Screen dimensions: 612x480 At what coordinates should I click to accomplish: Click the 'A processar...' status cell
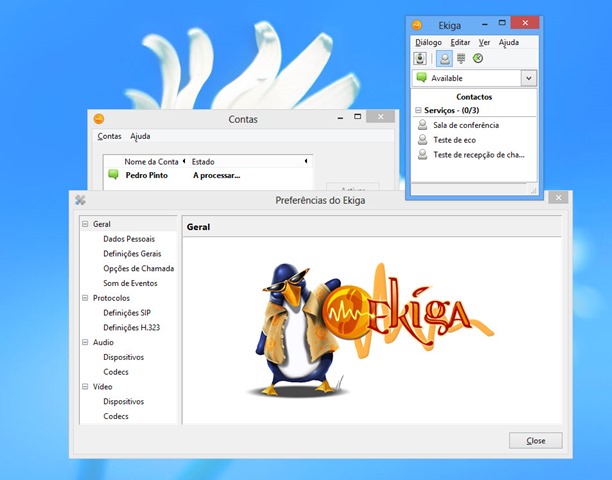pyautogui.click(x=217, y=175)
